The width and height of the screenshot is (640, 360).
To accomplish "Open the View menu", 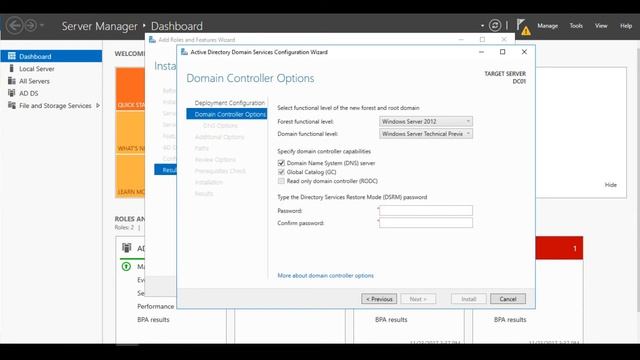I will (601, 26).
